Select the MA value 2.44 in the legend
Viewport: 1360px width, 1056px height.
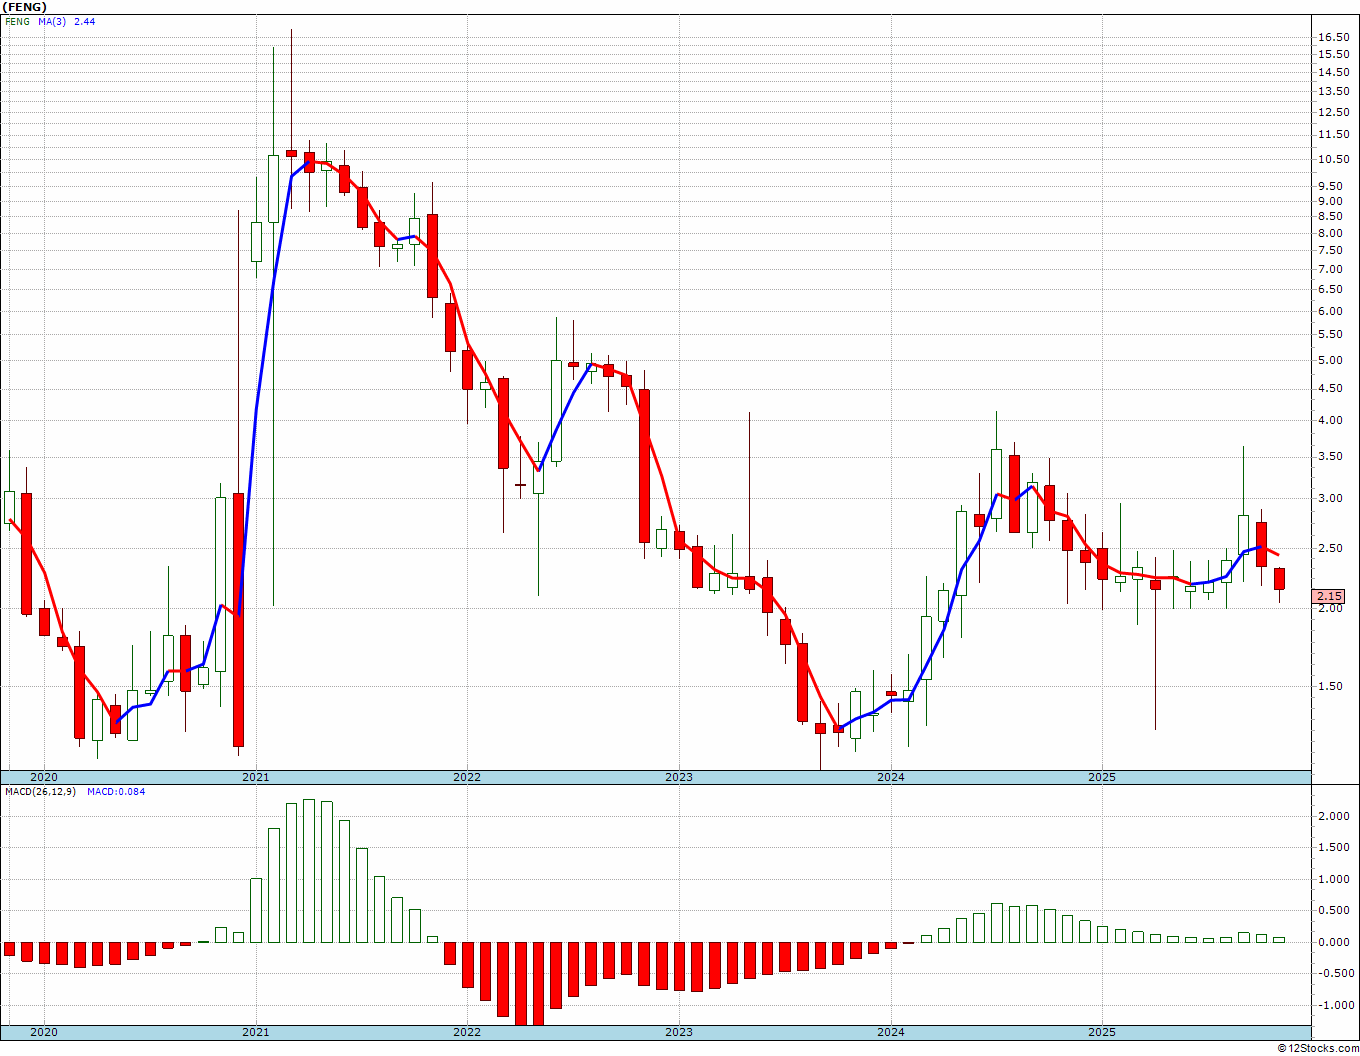click(85, 21)
